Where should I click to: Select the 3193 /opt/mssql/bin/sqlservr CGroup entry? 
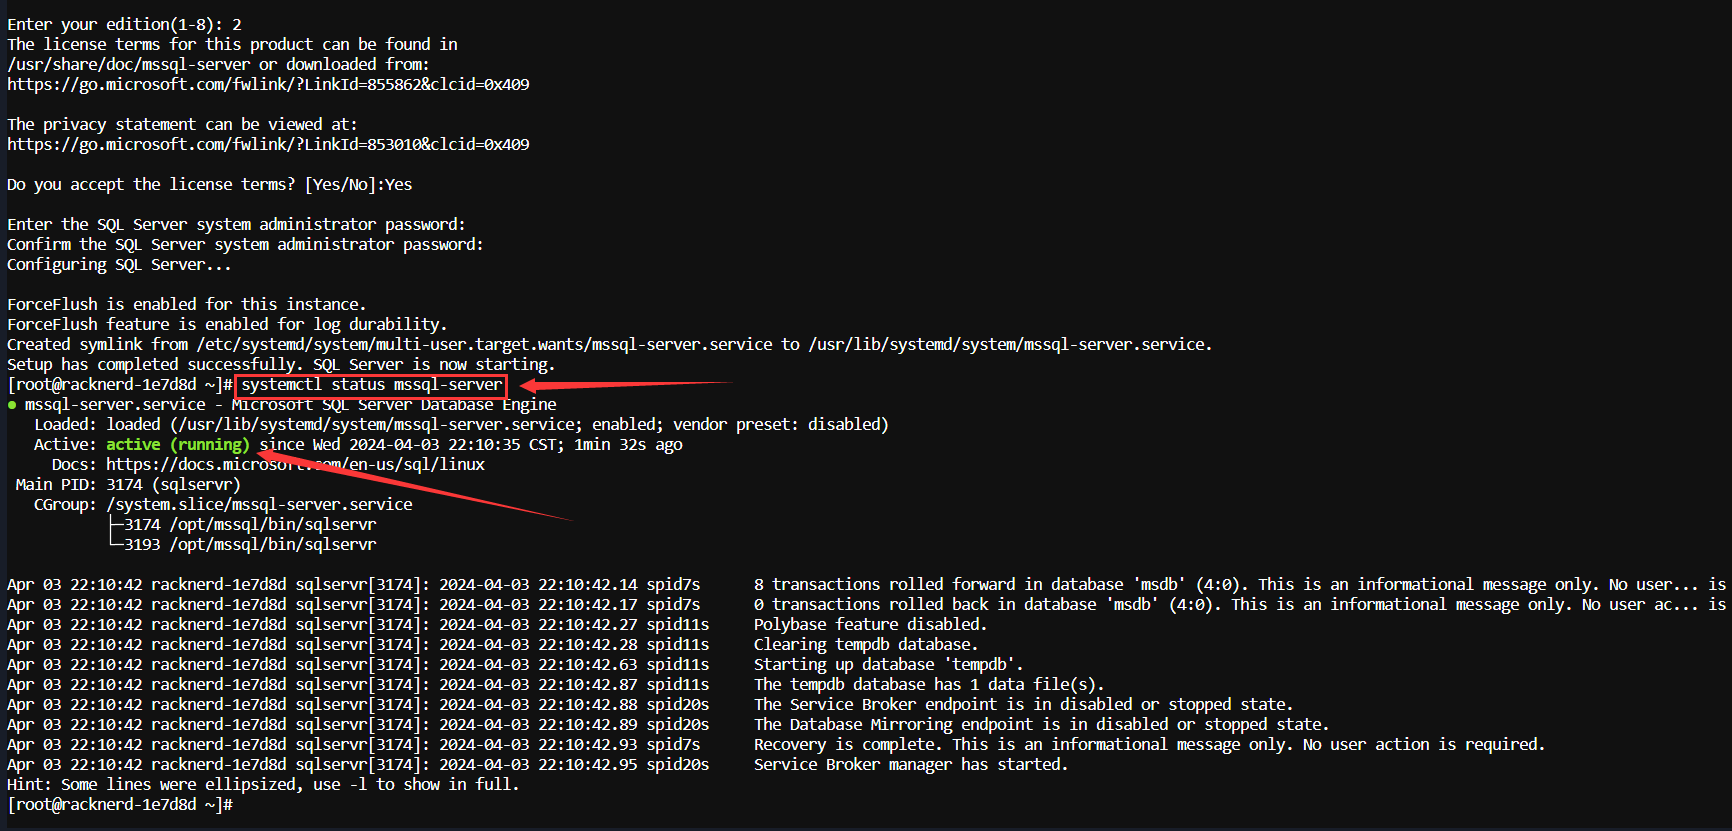[249, 545]
